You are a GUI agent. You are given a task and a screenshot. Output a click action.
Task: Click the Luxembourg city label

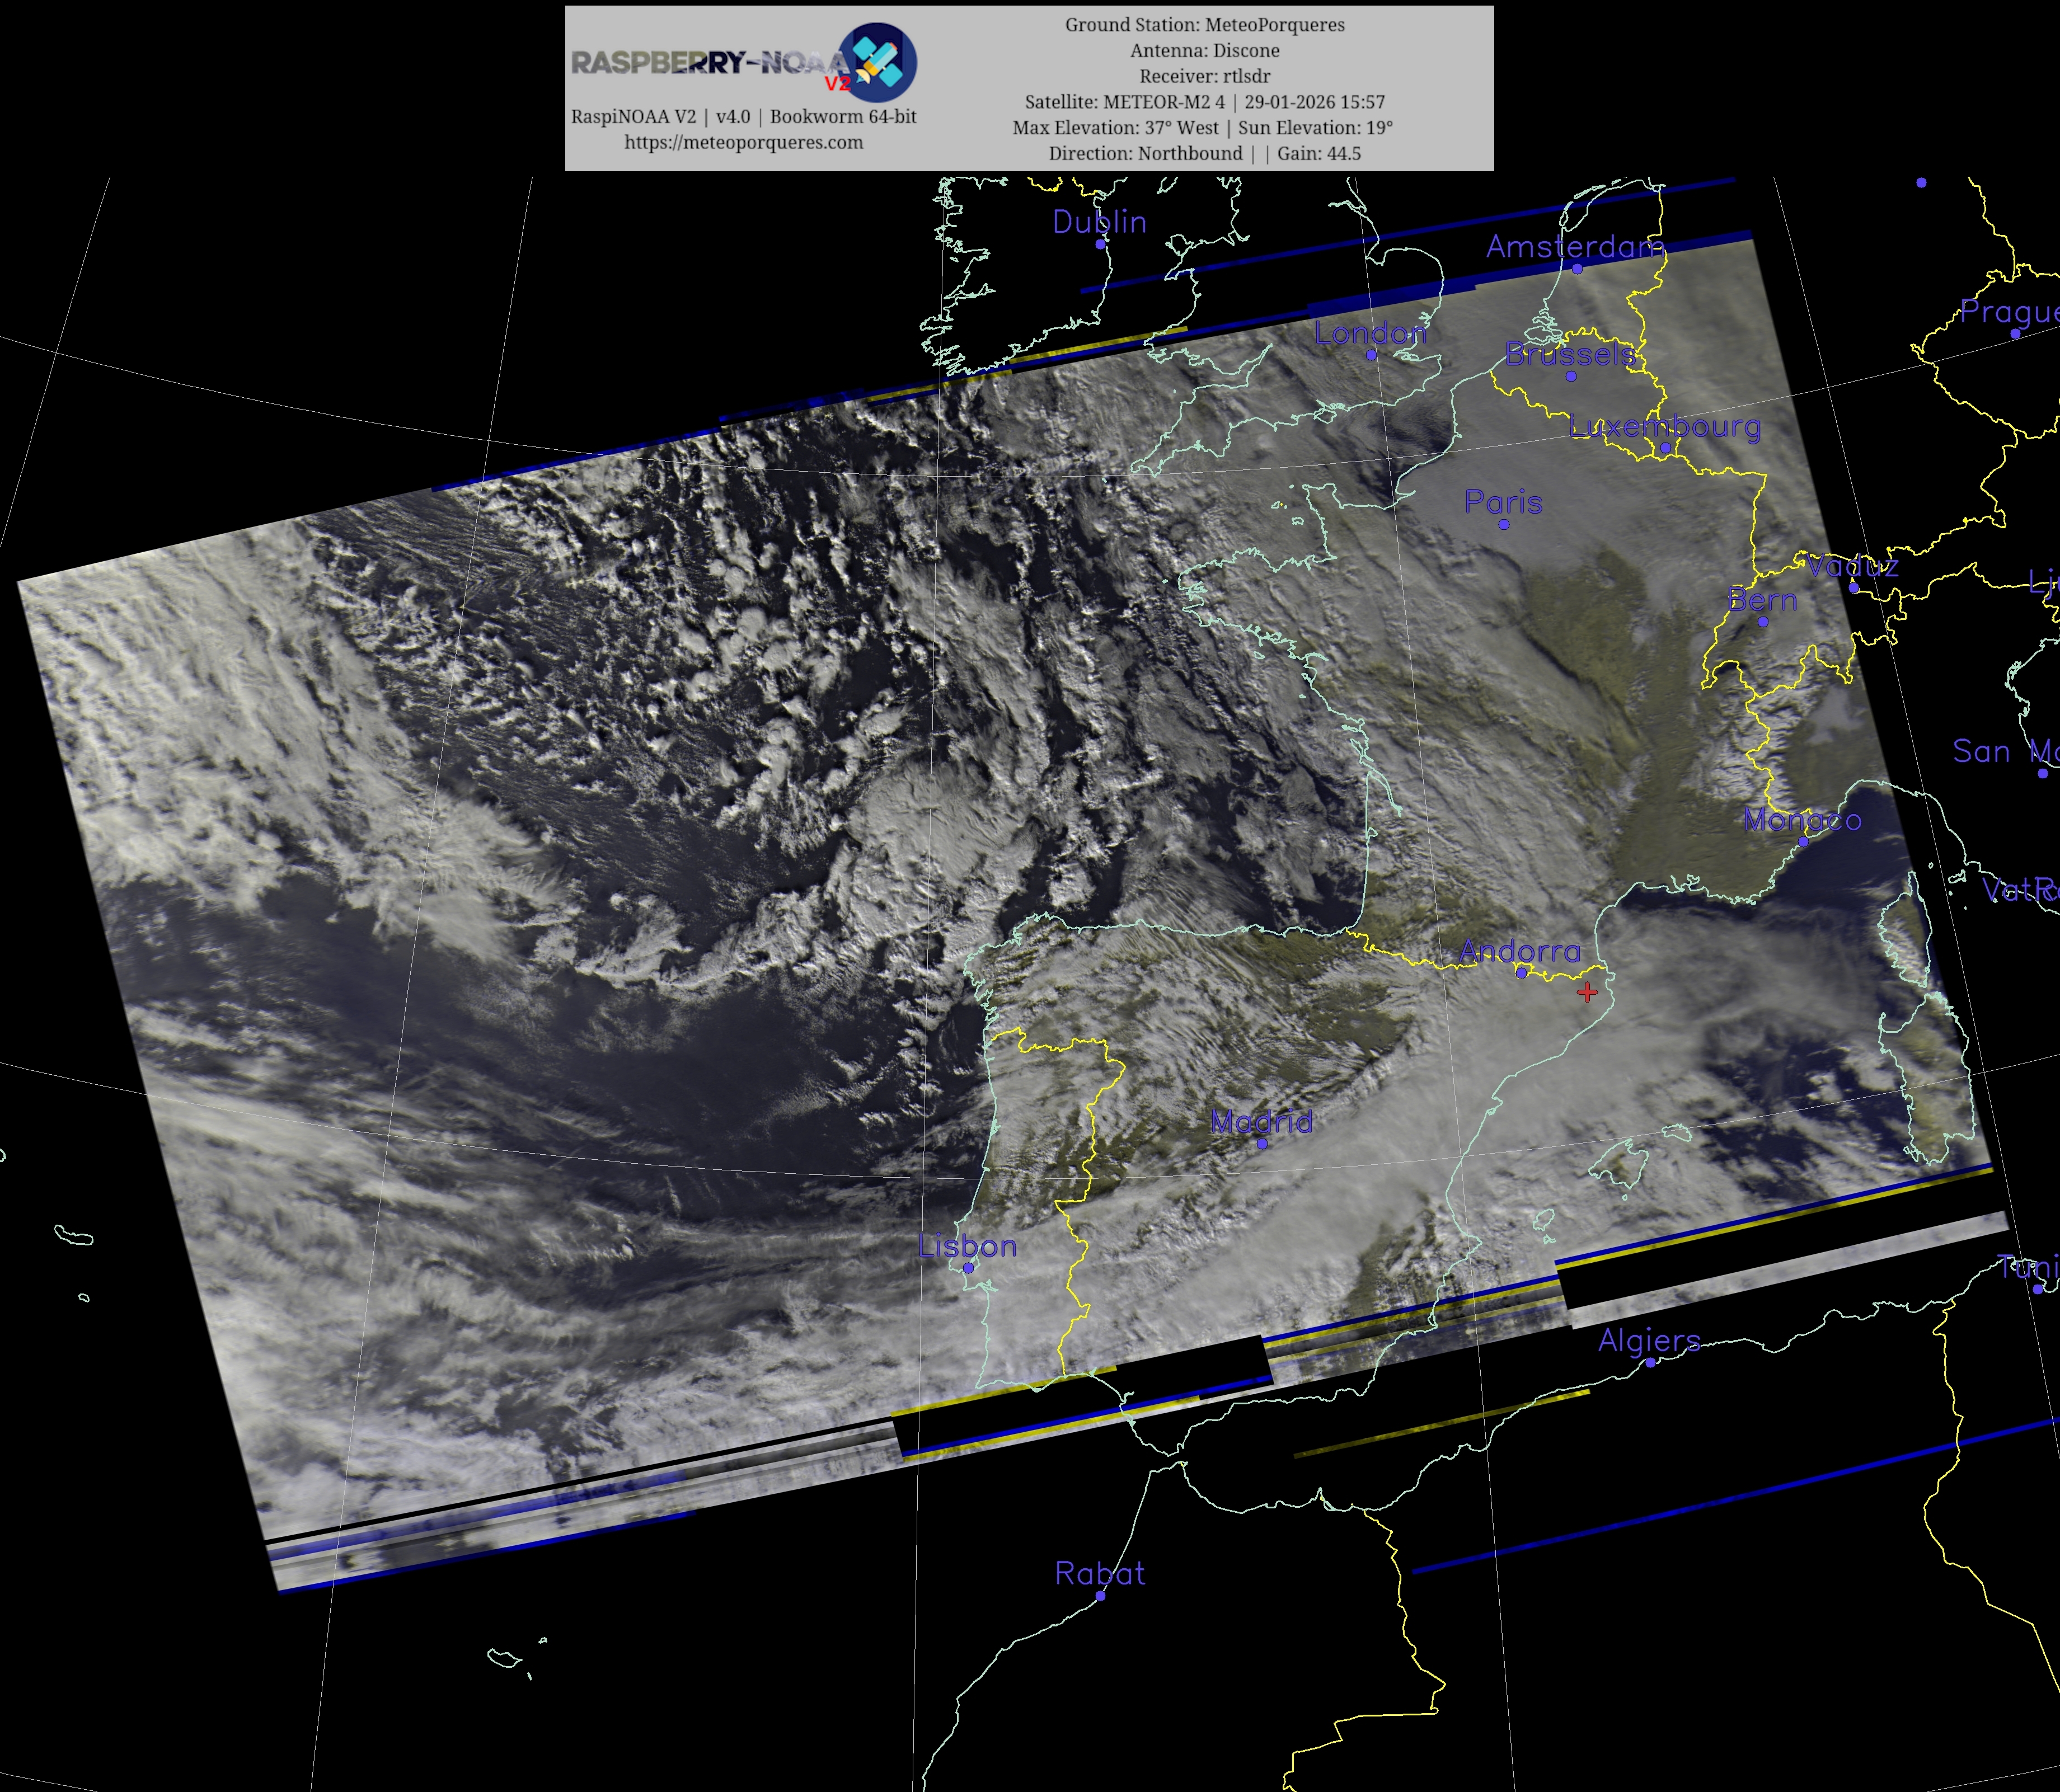click(1665, 427)
